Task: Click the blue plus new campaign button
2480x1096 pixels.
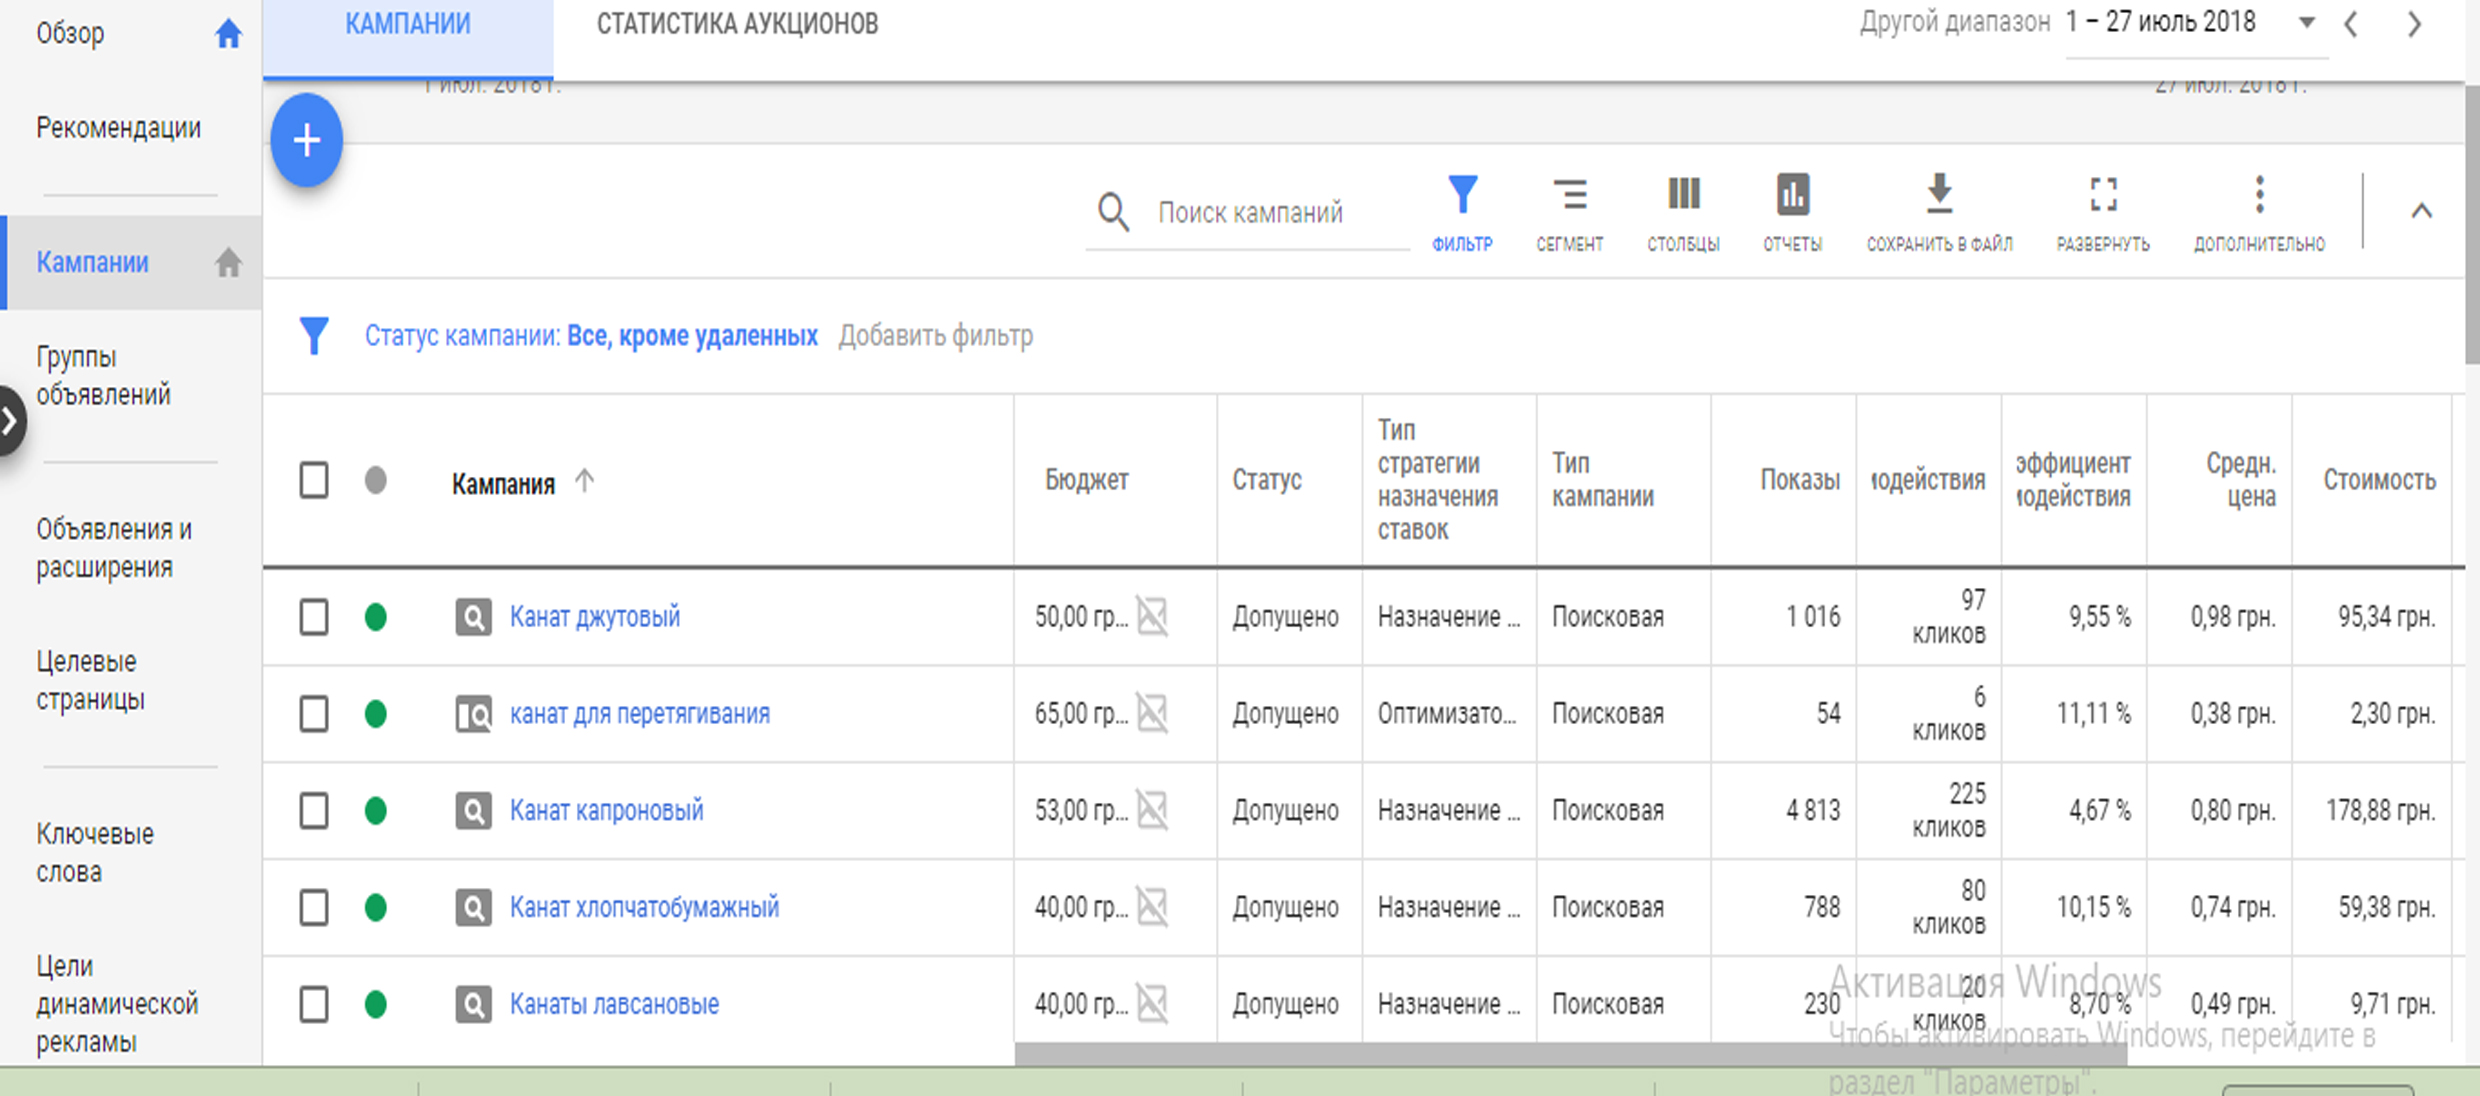Action: pos(307,140)
